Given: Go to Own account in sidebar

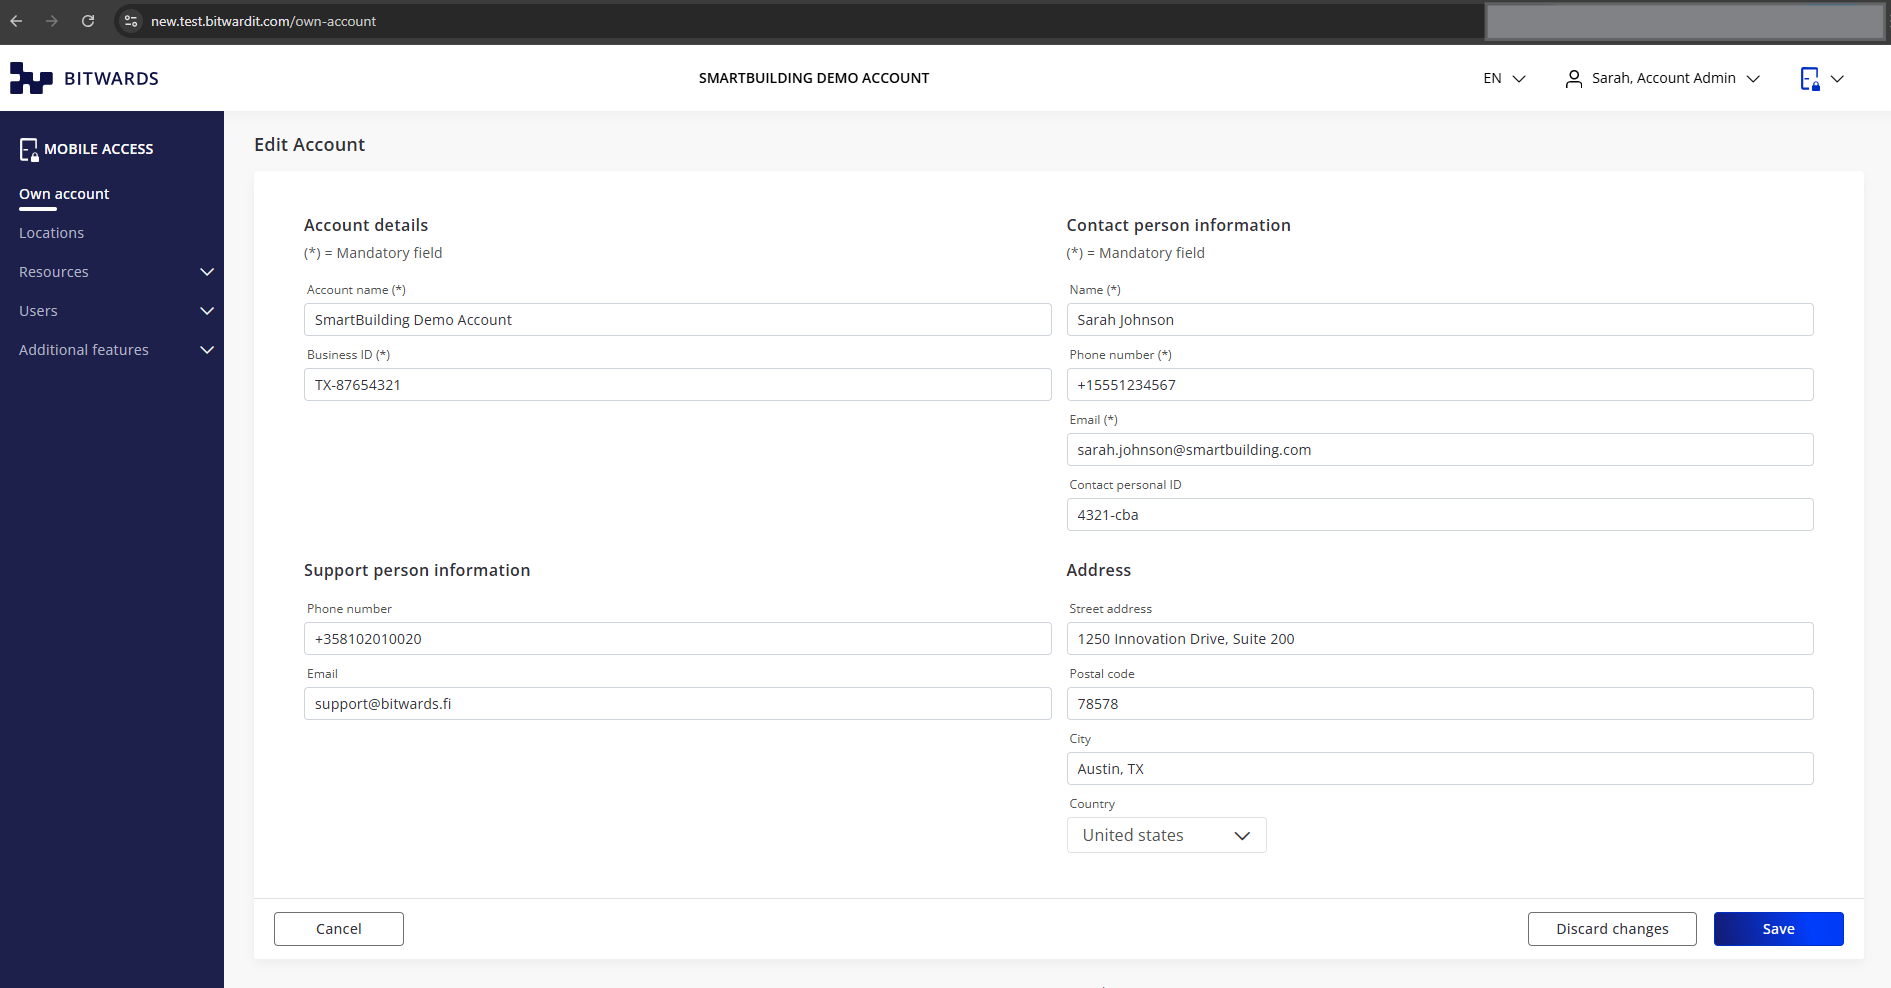Looking at the screenshot, I should point(64,194).
